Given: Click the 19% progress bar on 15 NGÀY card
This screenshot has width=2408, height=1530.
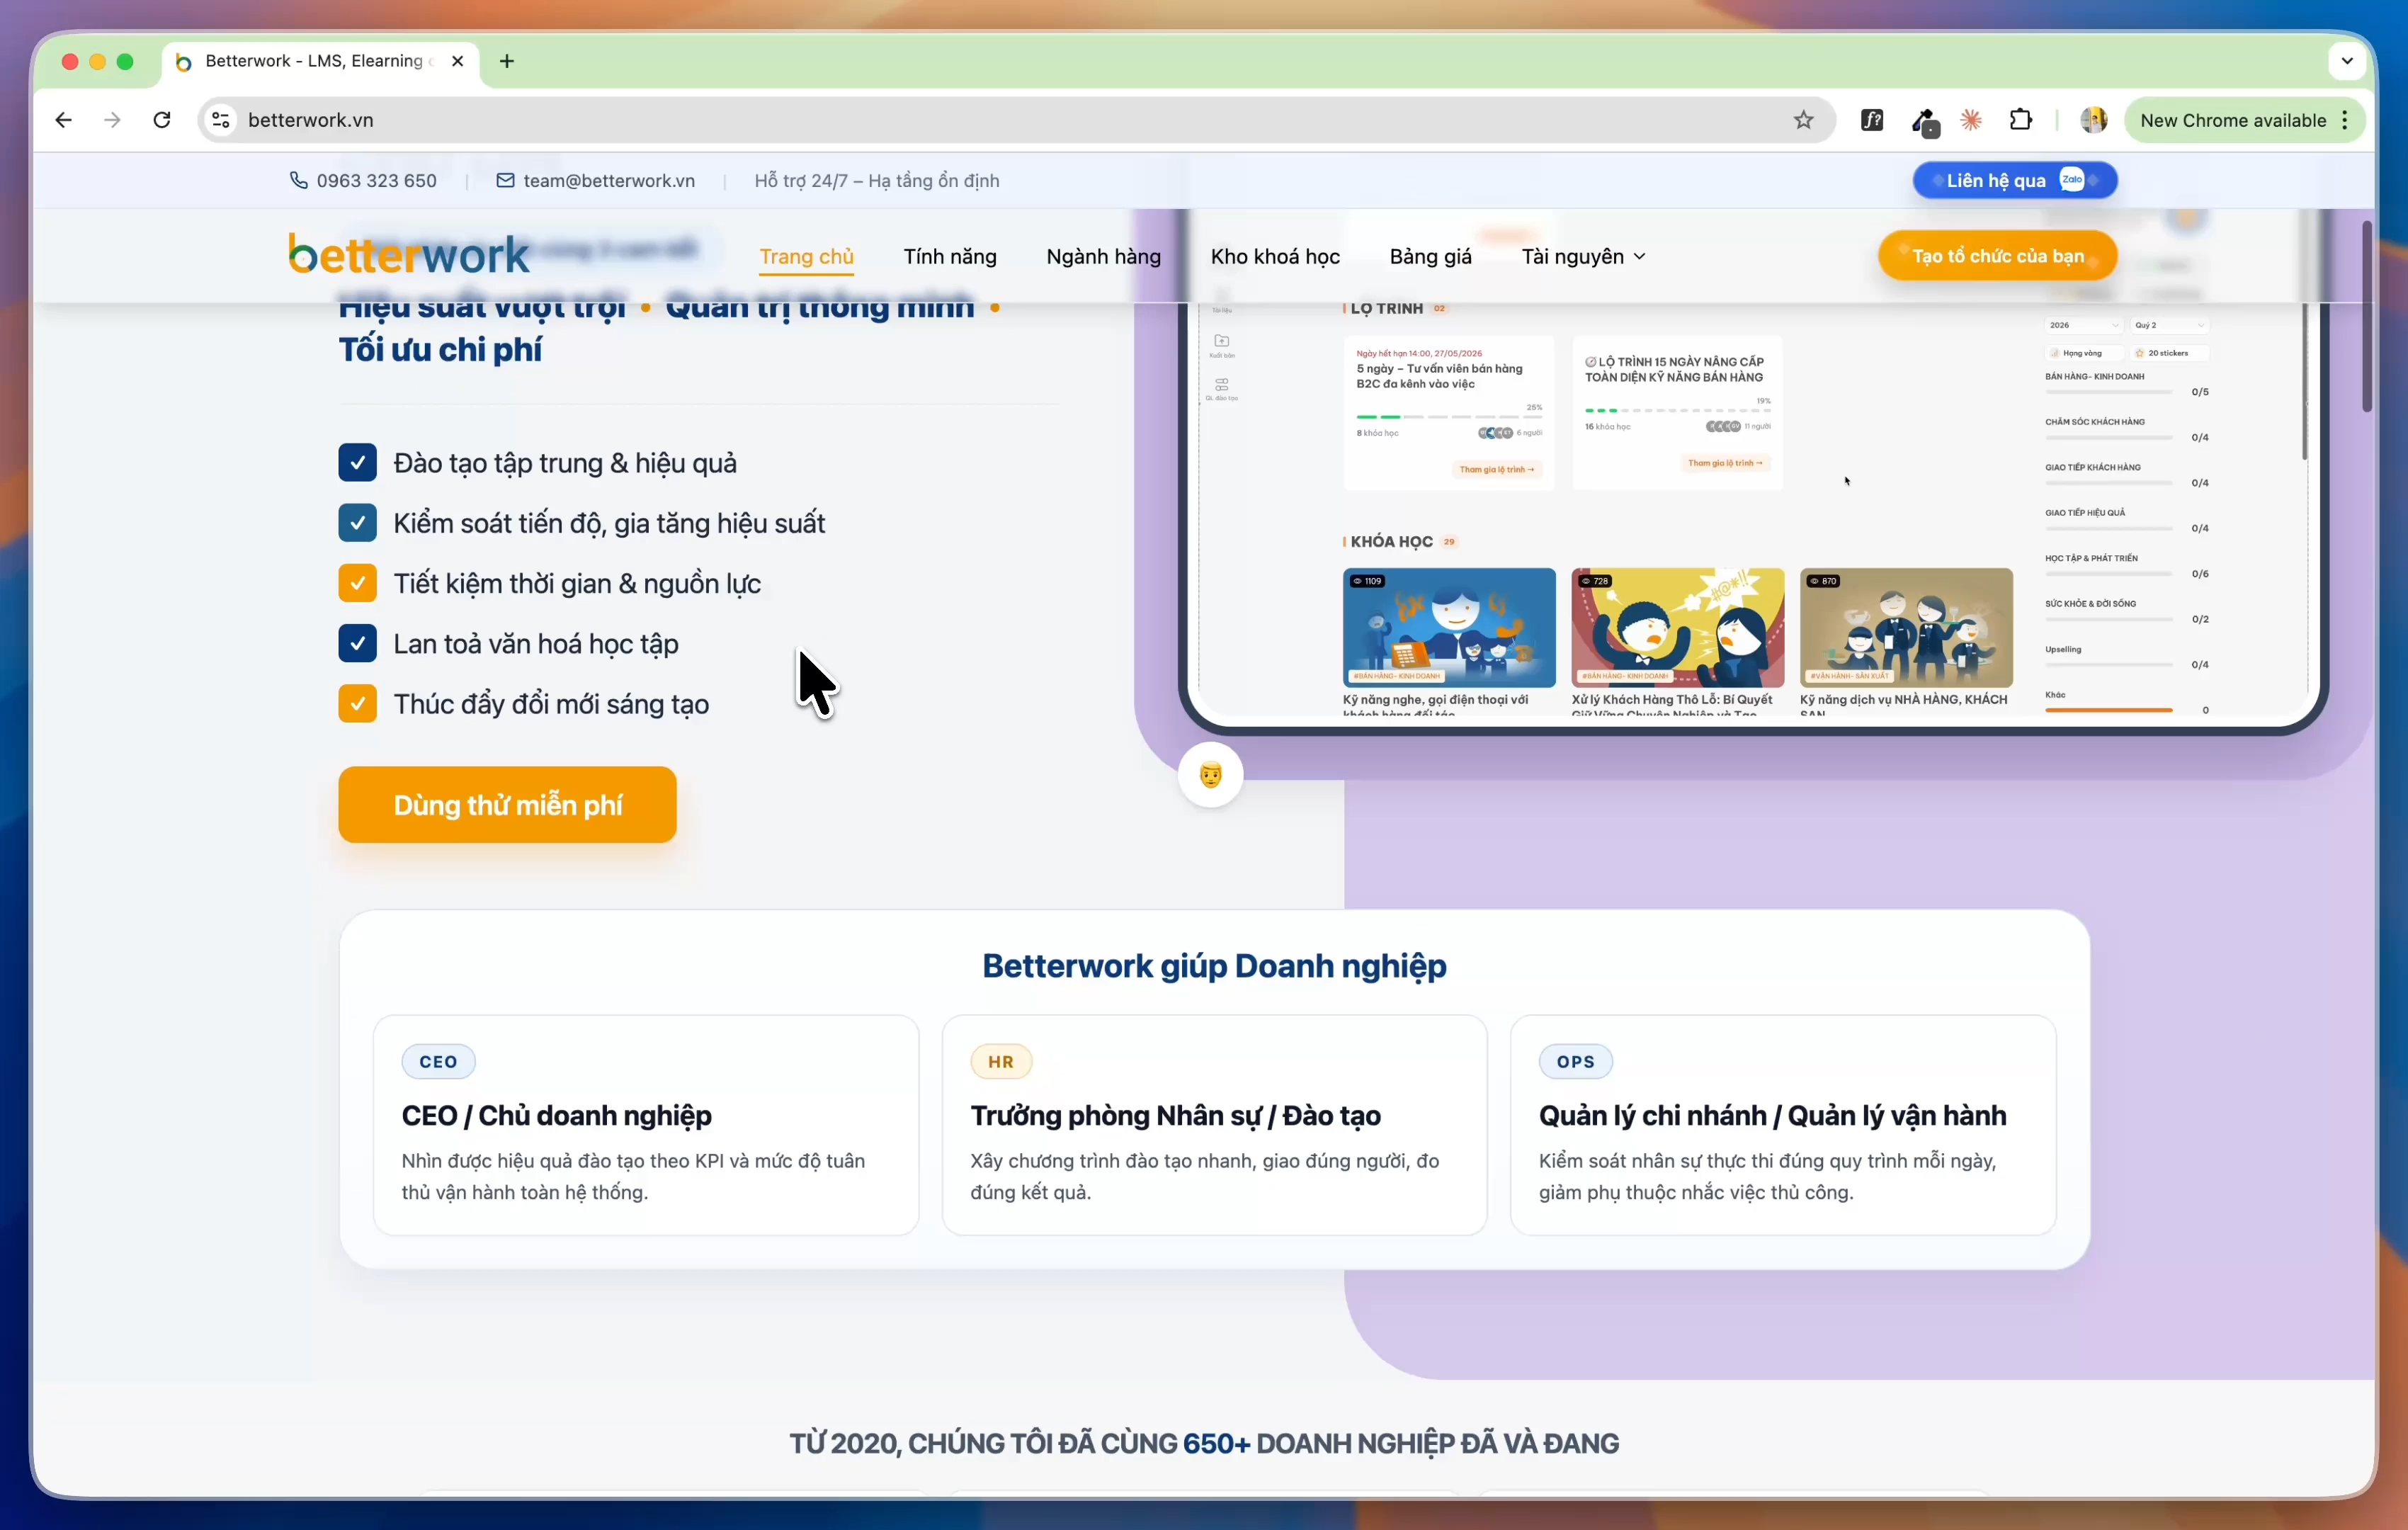Looking at the screenshot, I should (x=1677, y=410).
